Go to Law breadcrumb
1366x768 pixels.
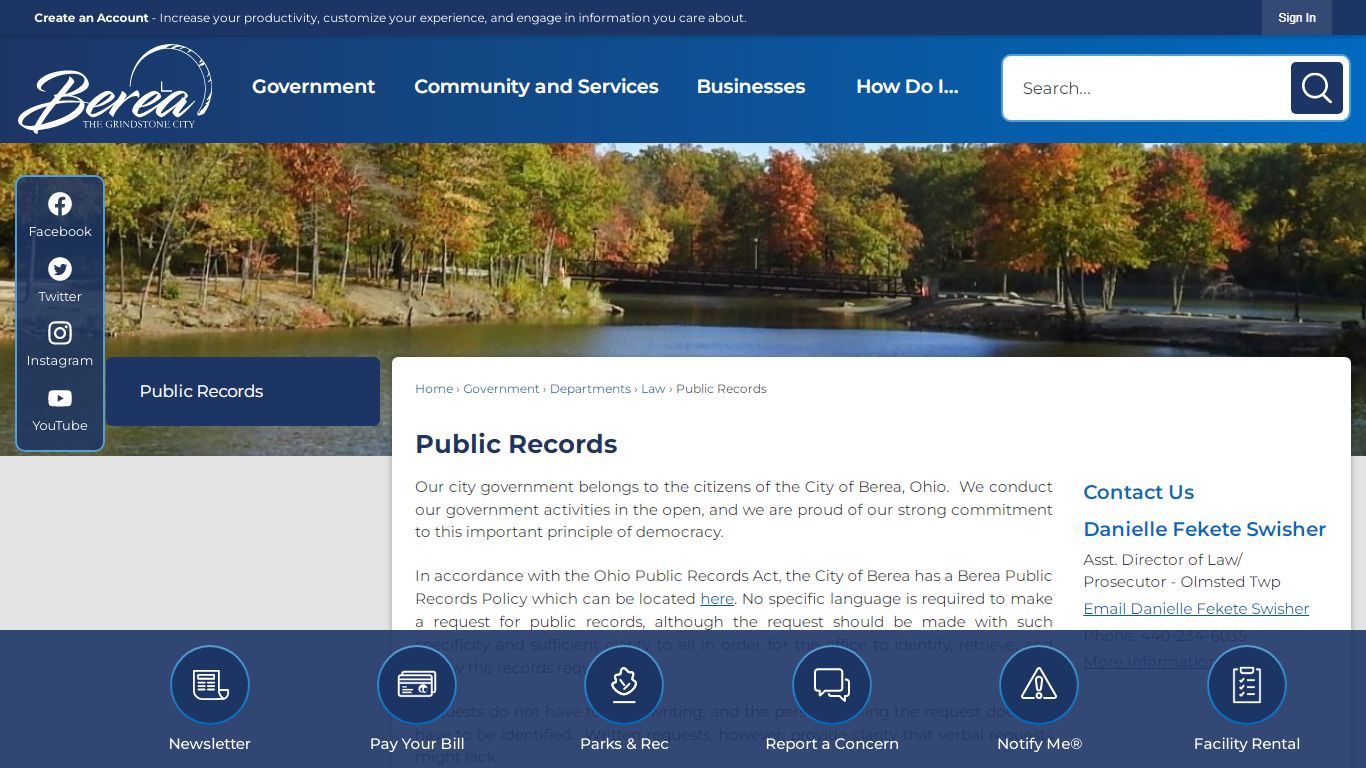653,389
